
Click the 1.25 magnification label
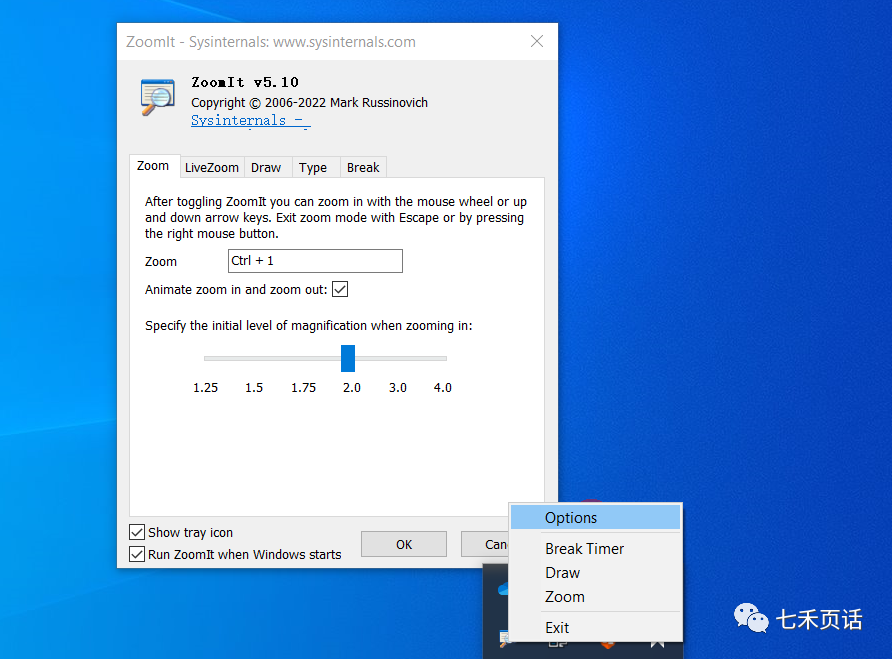coord(205,388)
